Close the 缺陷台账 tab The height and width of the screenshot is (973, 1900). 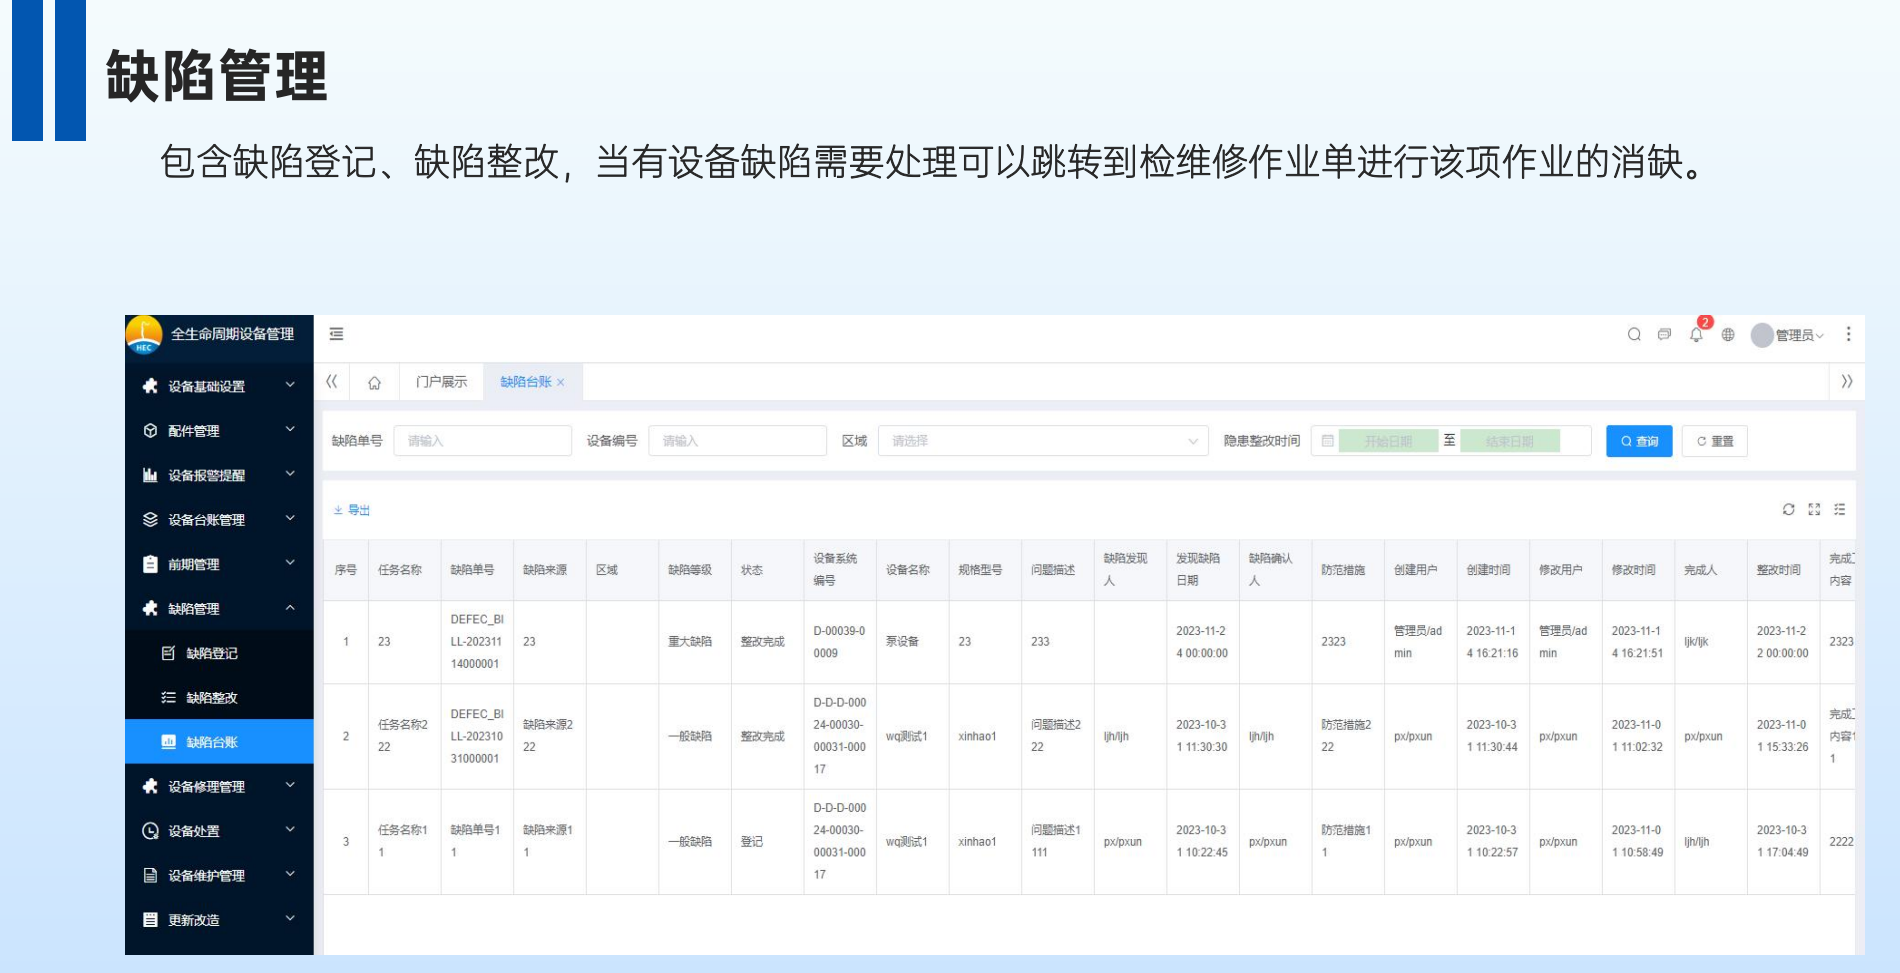pyautogui.click(x=561, y=382)
